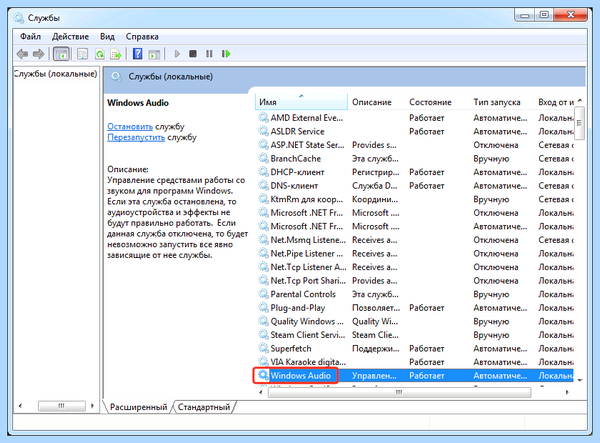Select the ASP.NET State Service row
This screenshot has height=443, width=600.
click(415, 145)
